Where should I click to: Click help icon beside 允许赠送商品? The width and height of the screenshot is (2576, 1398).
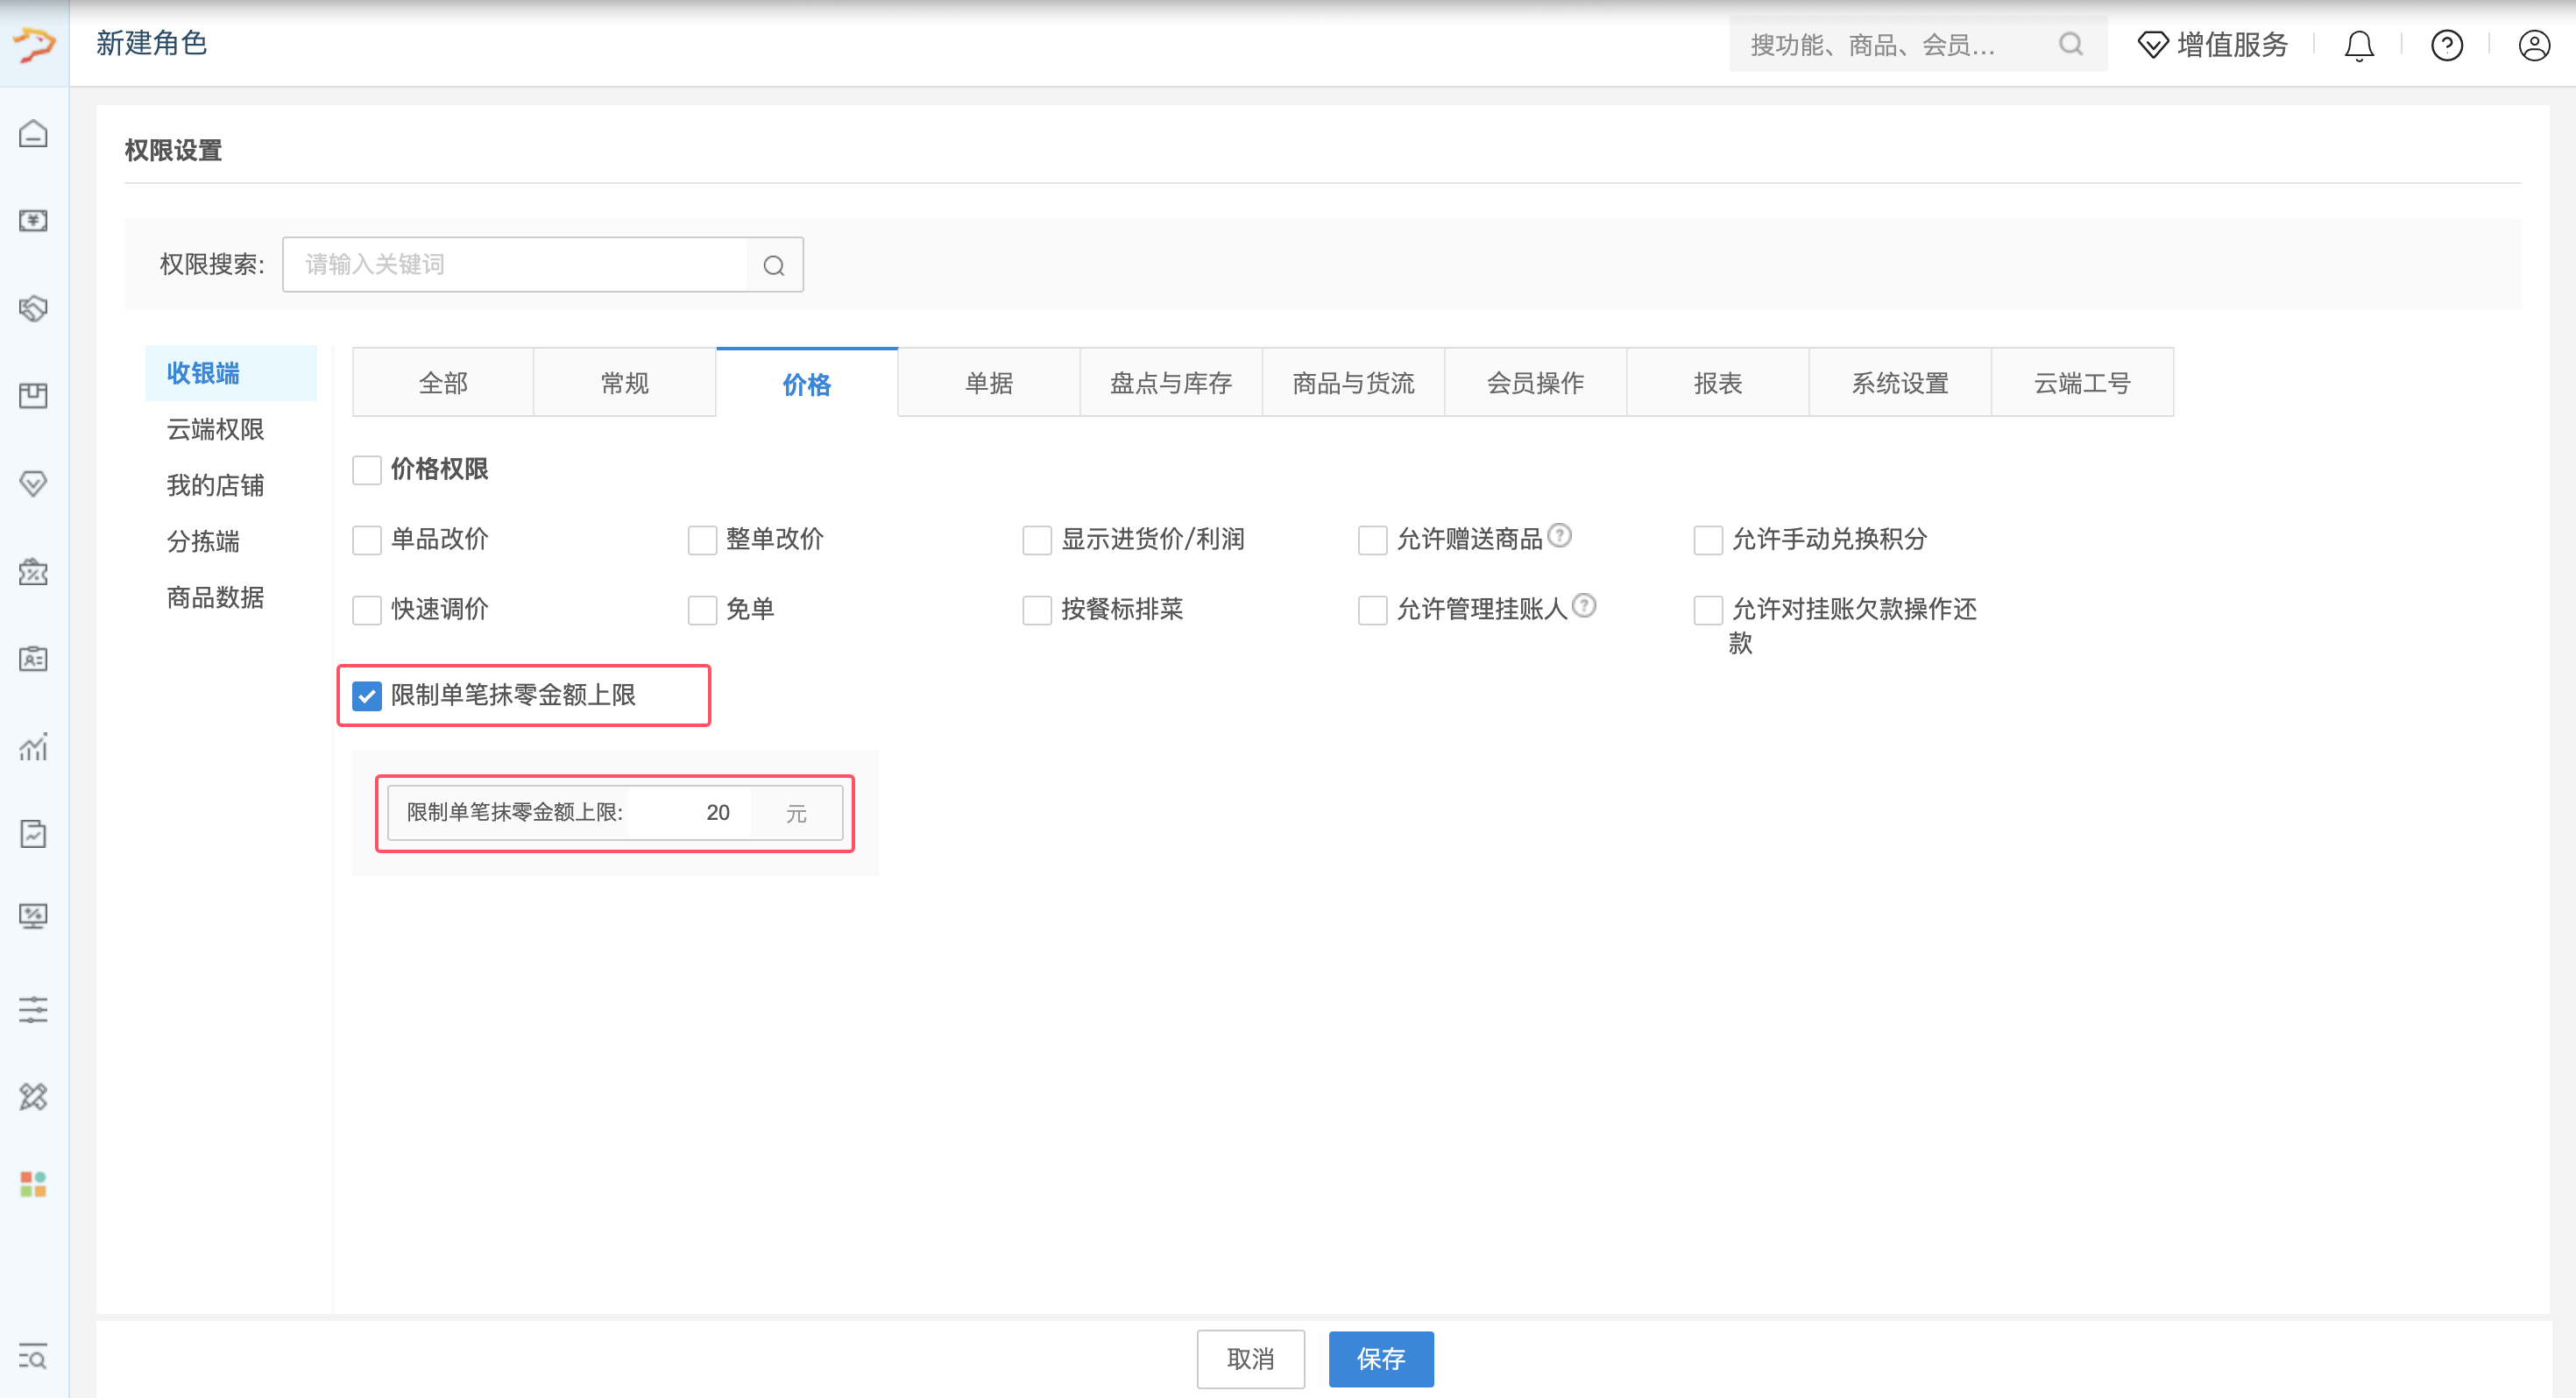[x=1560, y=536]
